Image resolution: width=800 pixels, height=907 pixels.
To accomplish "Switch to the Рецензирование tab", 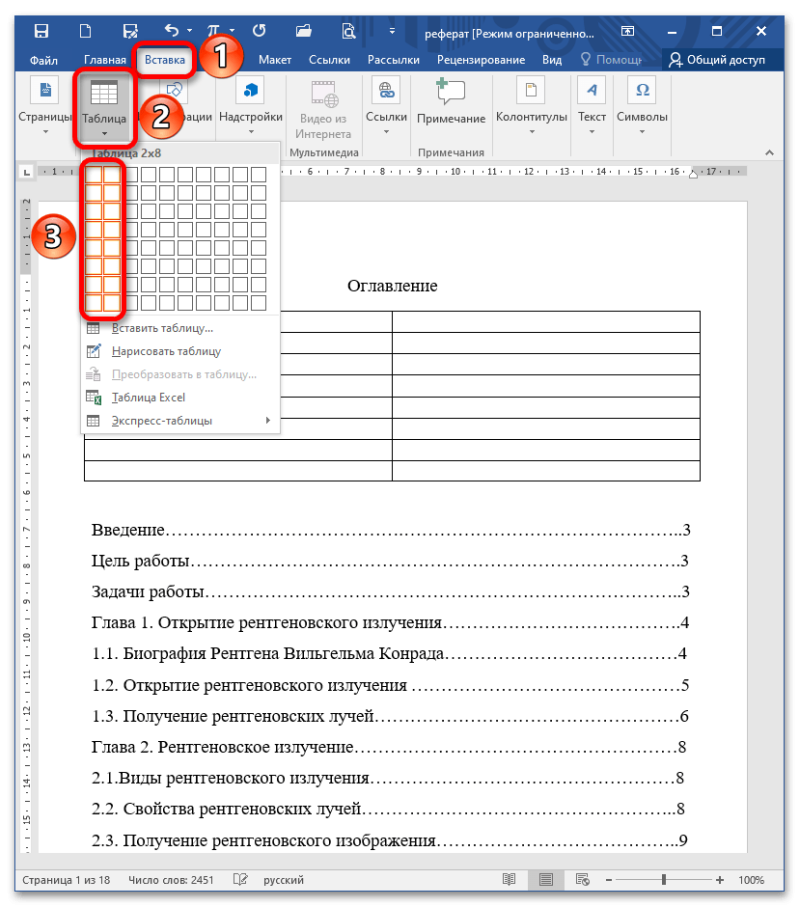I will pos(481,60).
